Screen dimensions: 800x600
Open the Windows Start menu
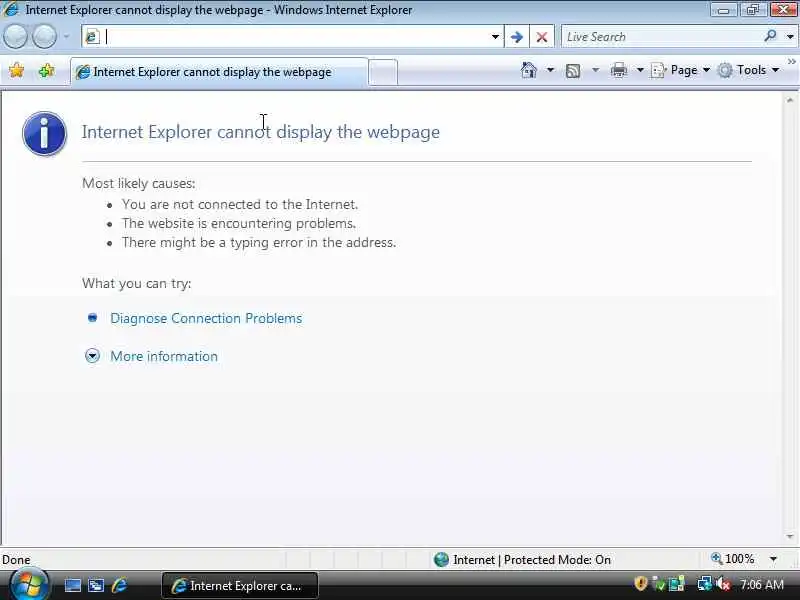pos(29,585)
